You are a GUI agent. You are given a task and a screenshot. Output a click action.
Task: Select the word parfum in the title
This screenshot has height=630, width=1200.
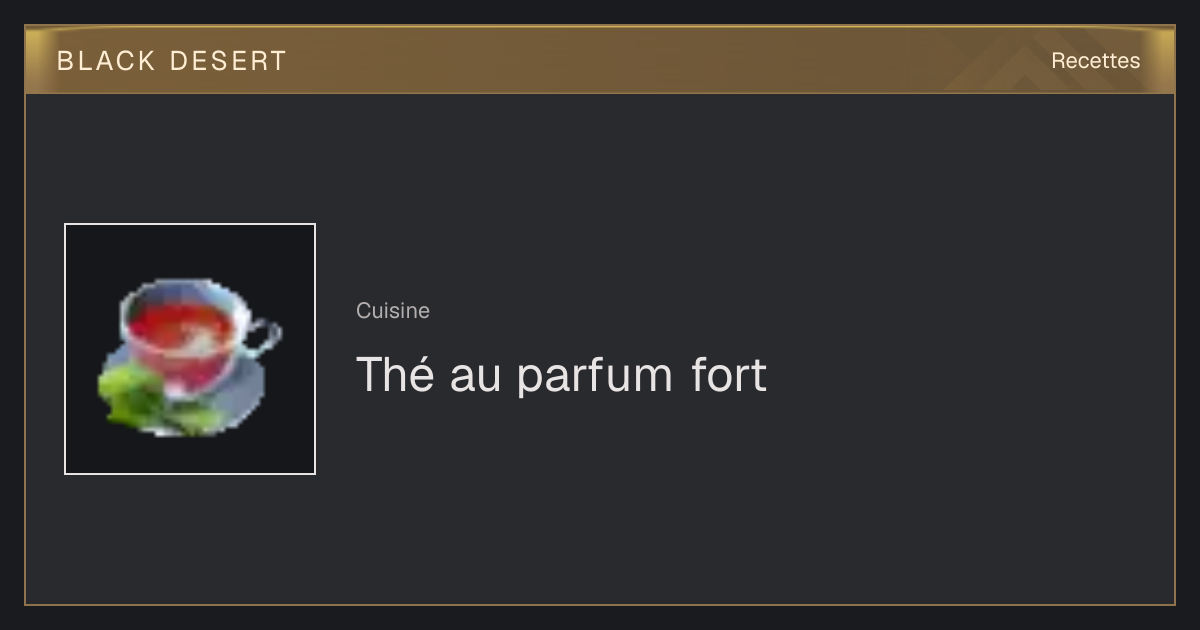(x=595, y=377)
